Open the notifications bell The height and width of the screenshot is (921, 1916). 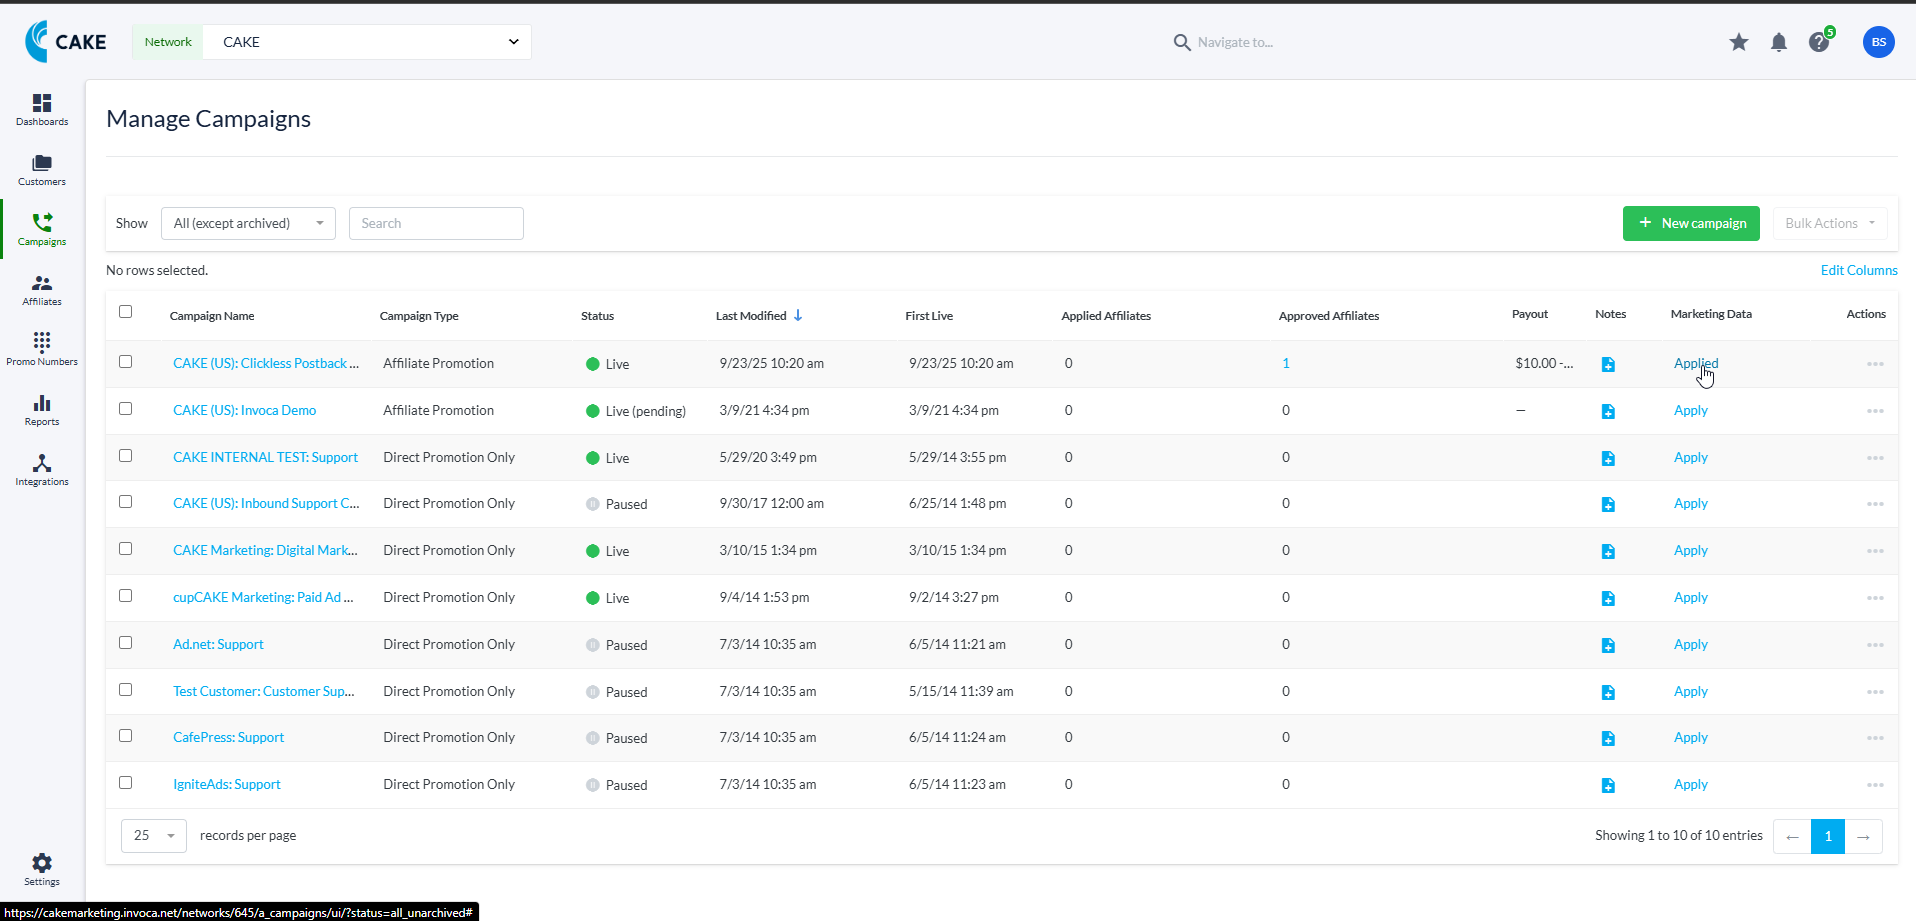tap(1779, 42)
